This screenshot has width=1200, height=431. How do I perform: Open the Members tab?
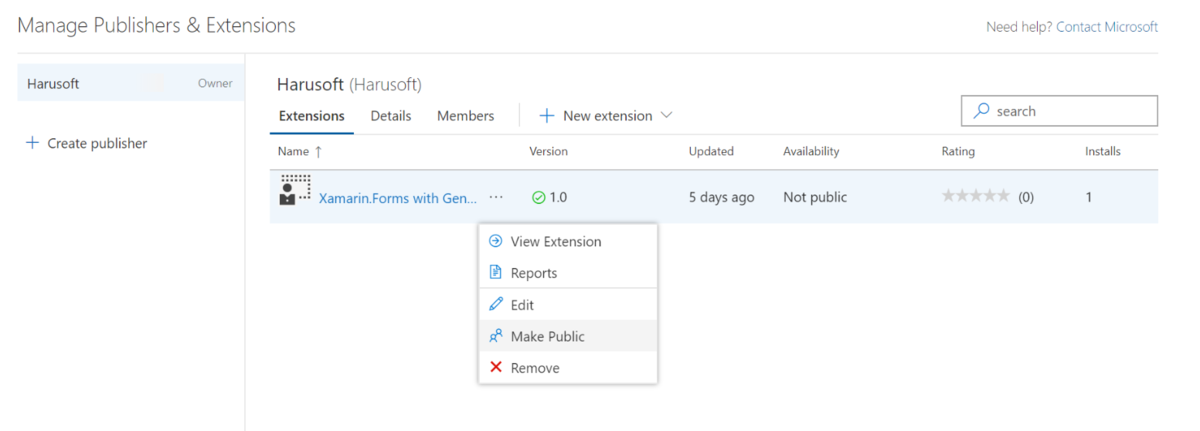(465, 116)
